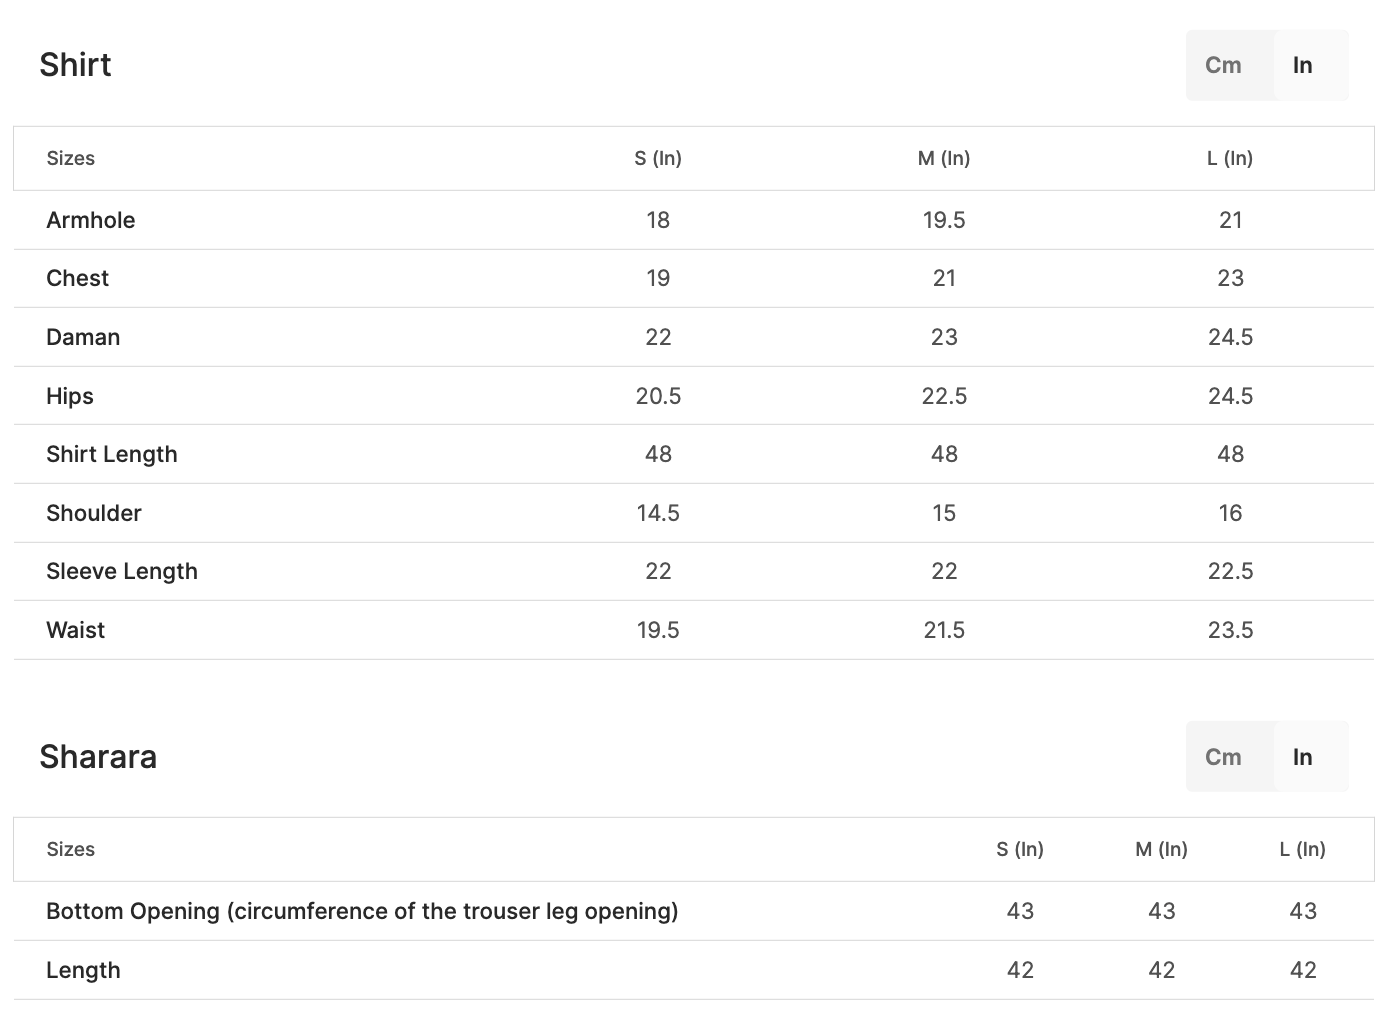Click the Bottom Opening row description
1388x1028 pixels.
(x=362, y=911)
